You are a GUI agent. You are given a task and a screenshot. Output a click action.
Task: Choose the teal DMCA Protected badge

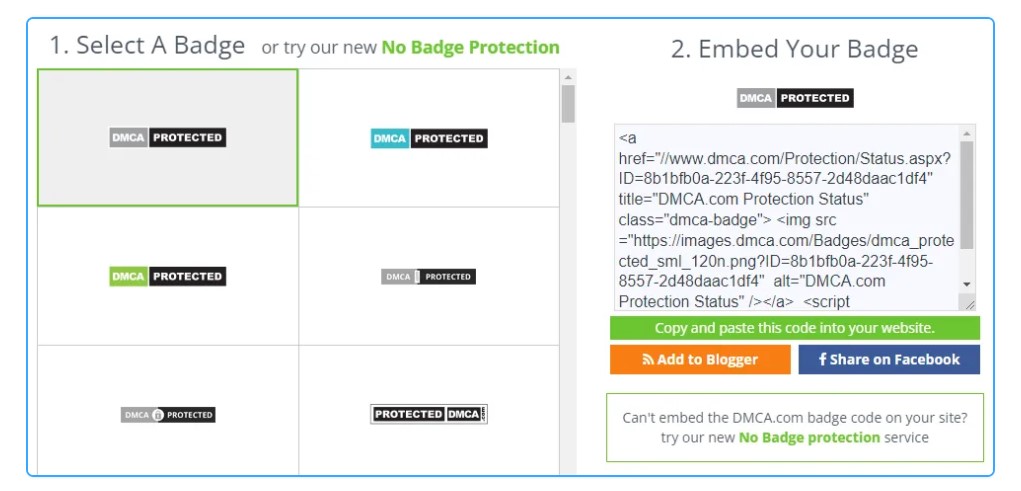[429, 138]
